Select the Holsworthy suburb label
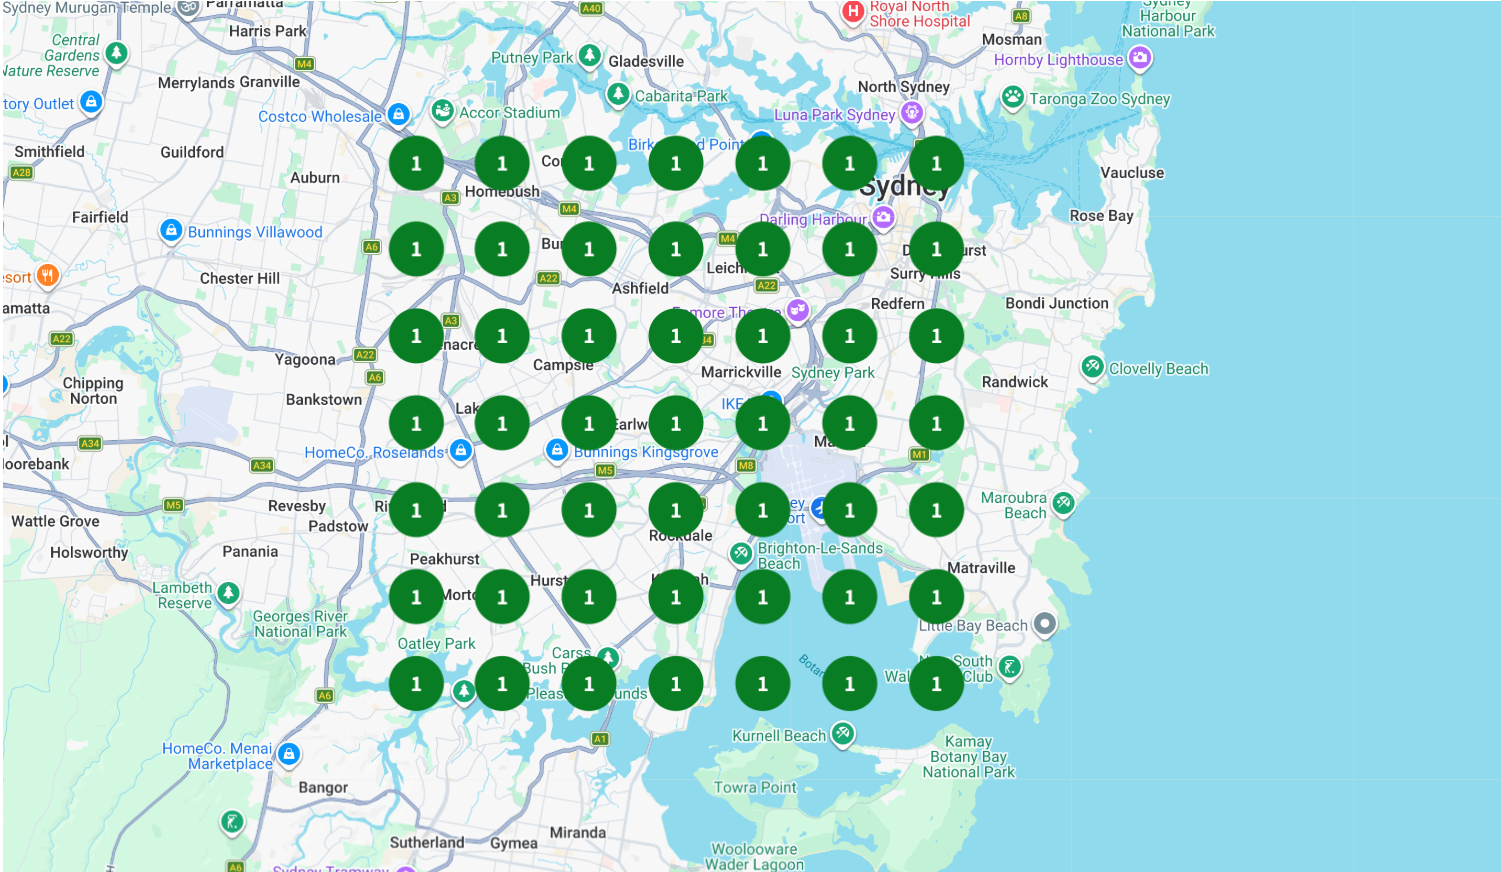Viewport: 1501px width, 872px height. (89, 553)
